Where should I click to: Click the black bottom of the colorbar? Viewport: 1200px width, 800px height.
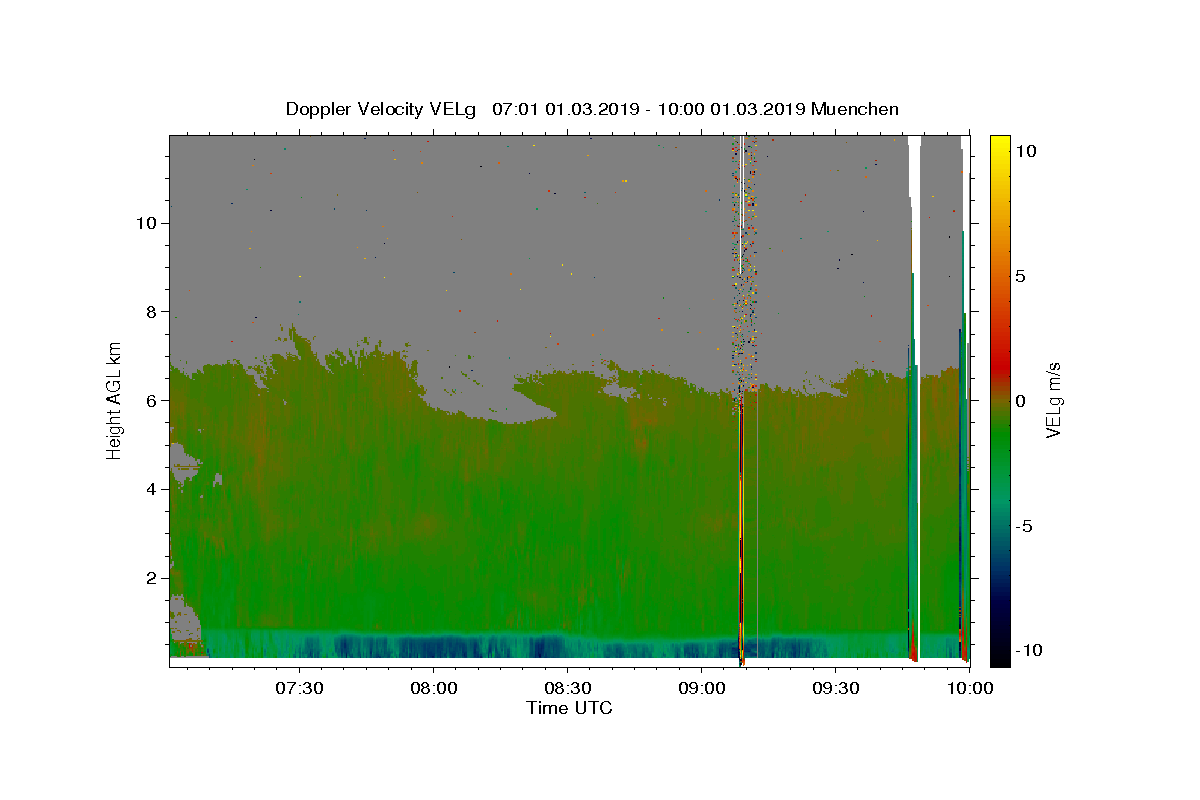(x=1000, y=655)
